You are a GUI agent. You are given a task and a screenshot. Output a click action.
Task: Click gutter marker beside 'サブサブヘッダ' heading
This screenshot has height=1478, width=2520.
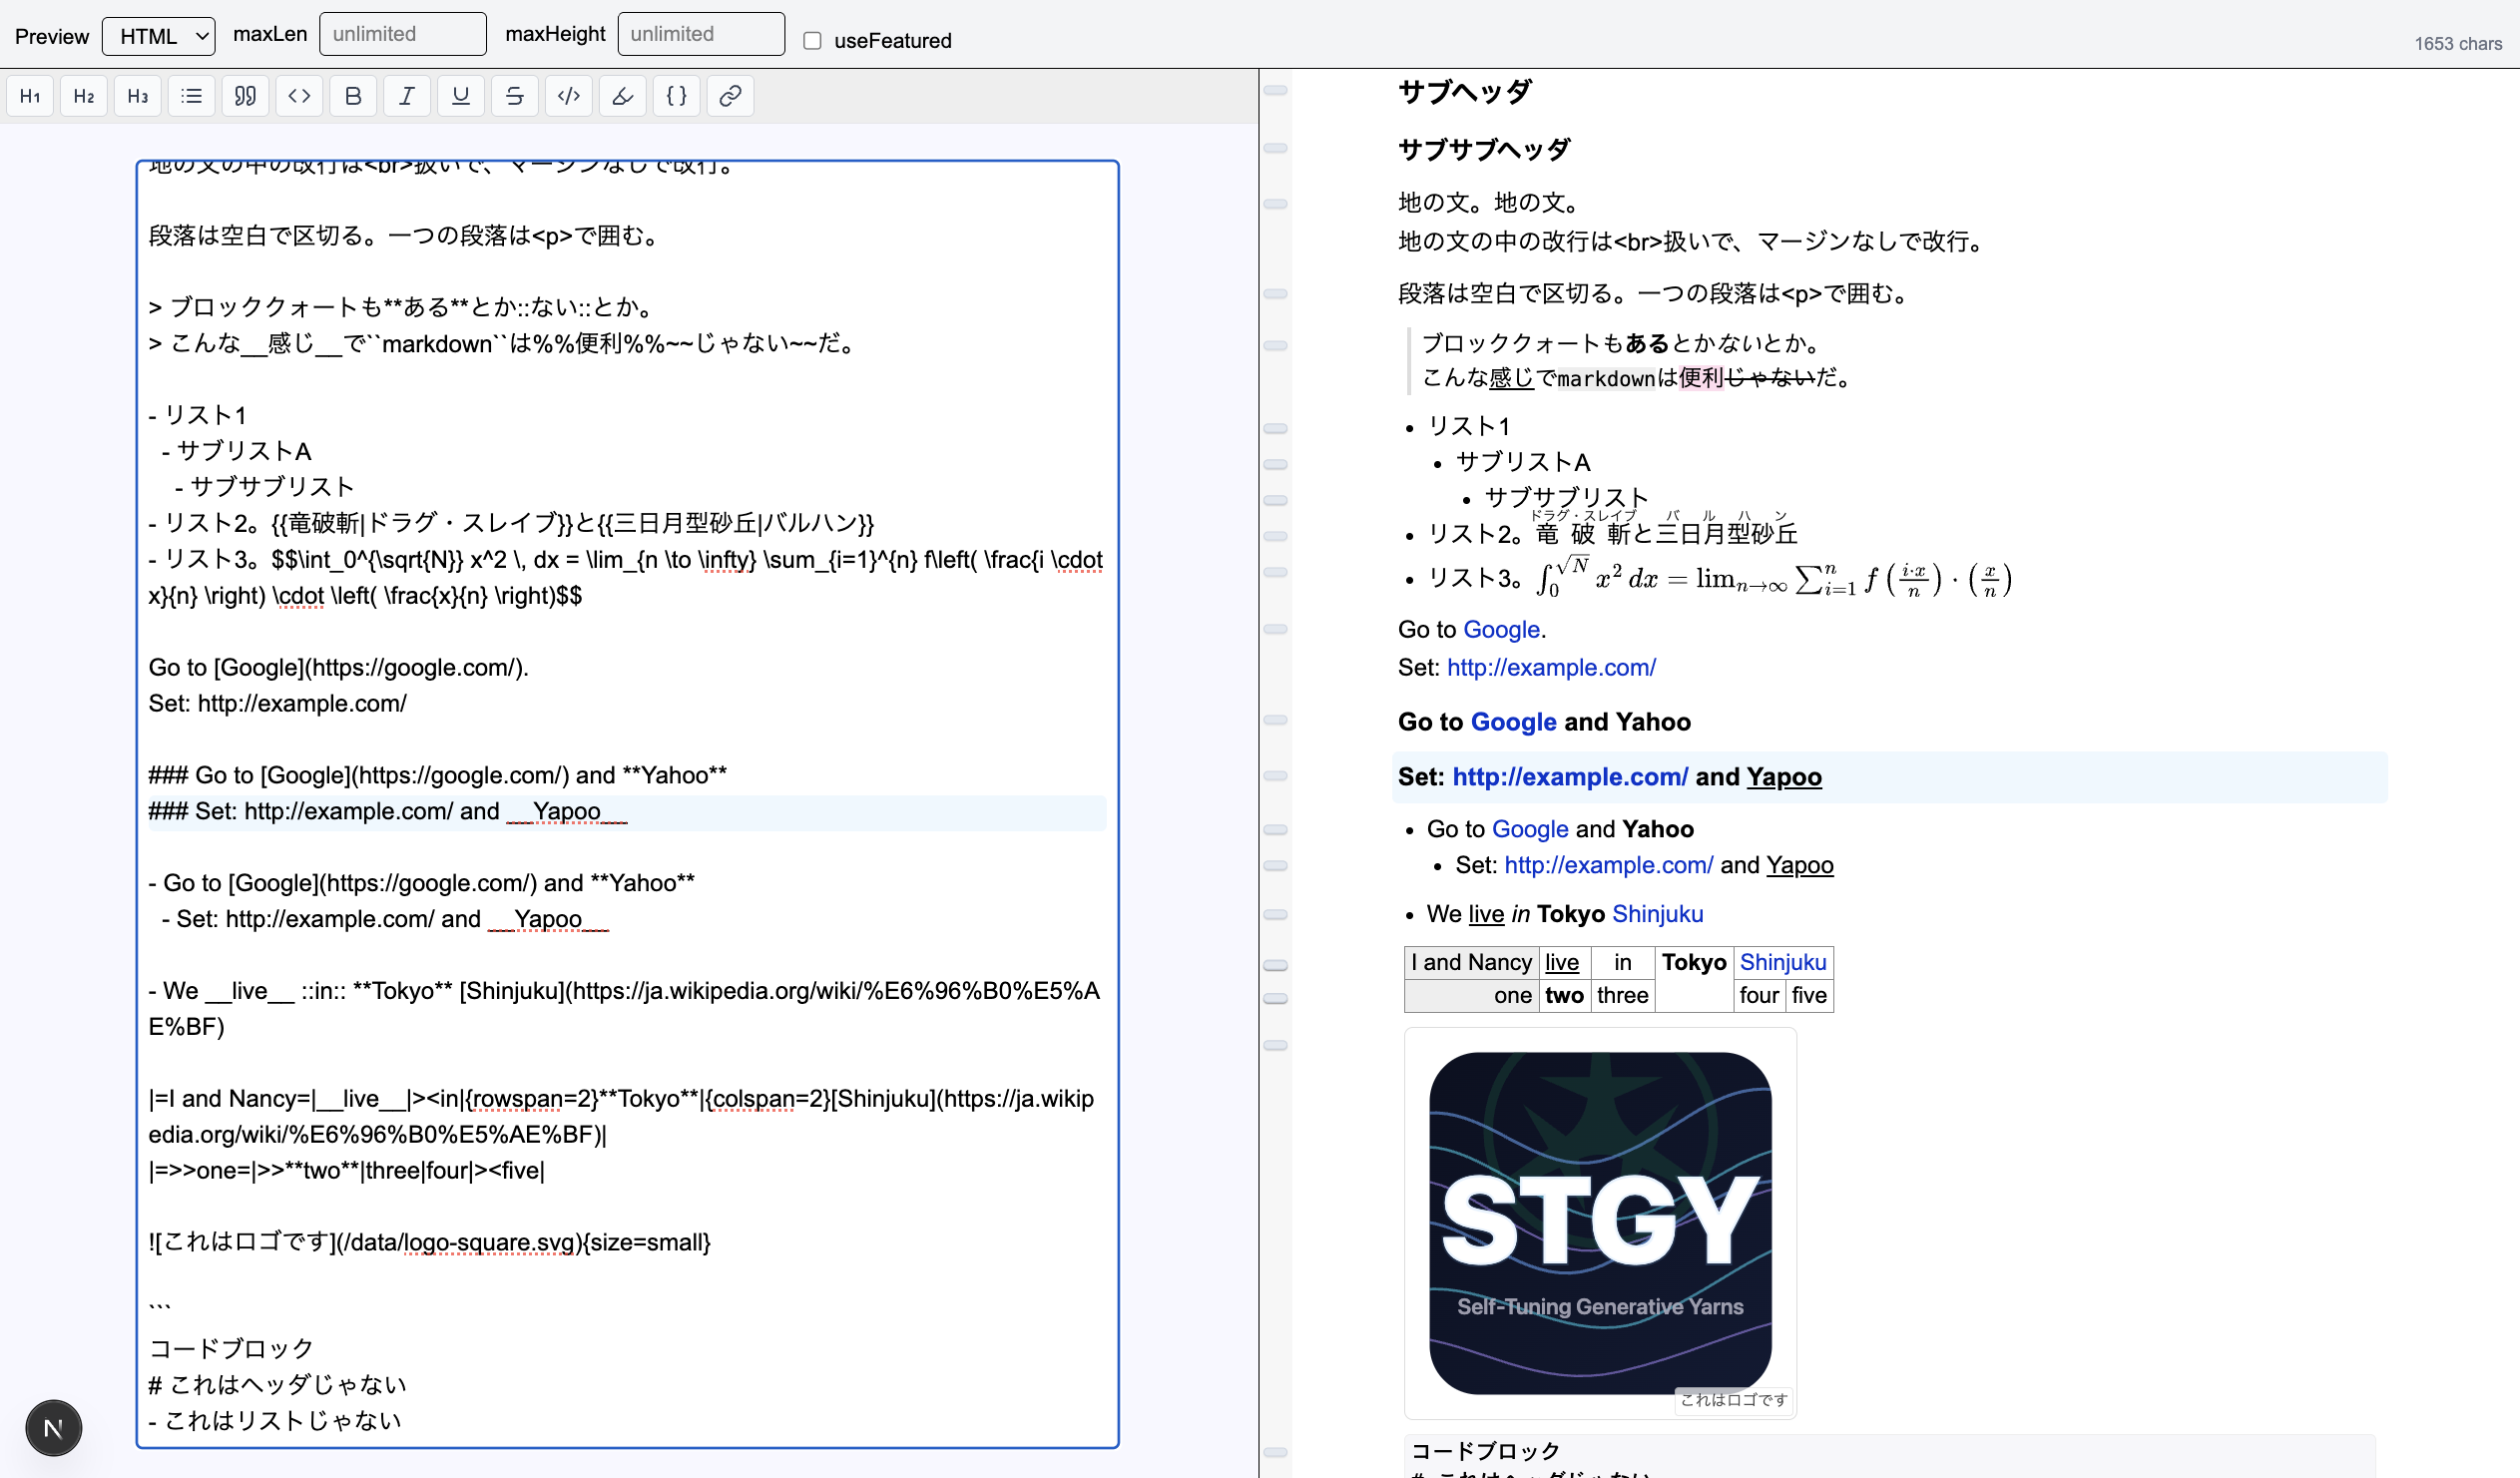(x=1275, y=149)
